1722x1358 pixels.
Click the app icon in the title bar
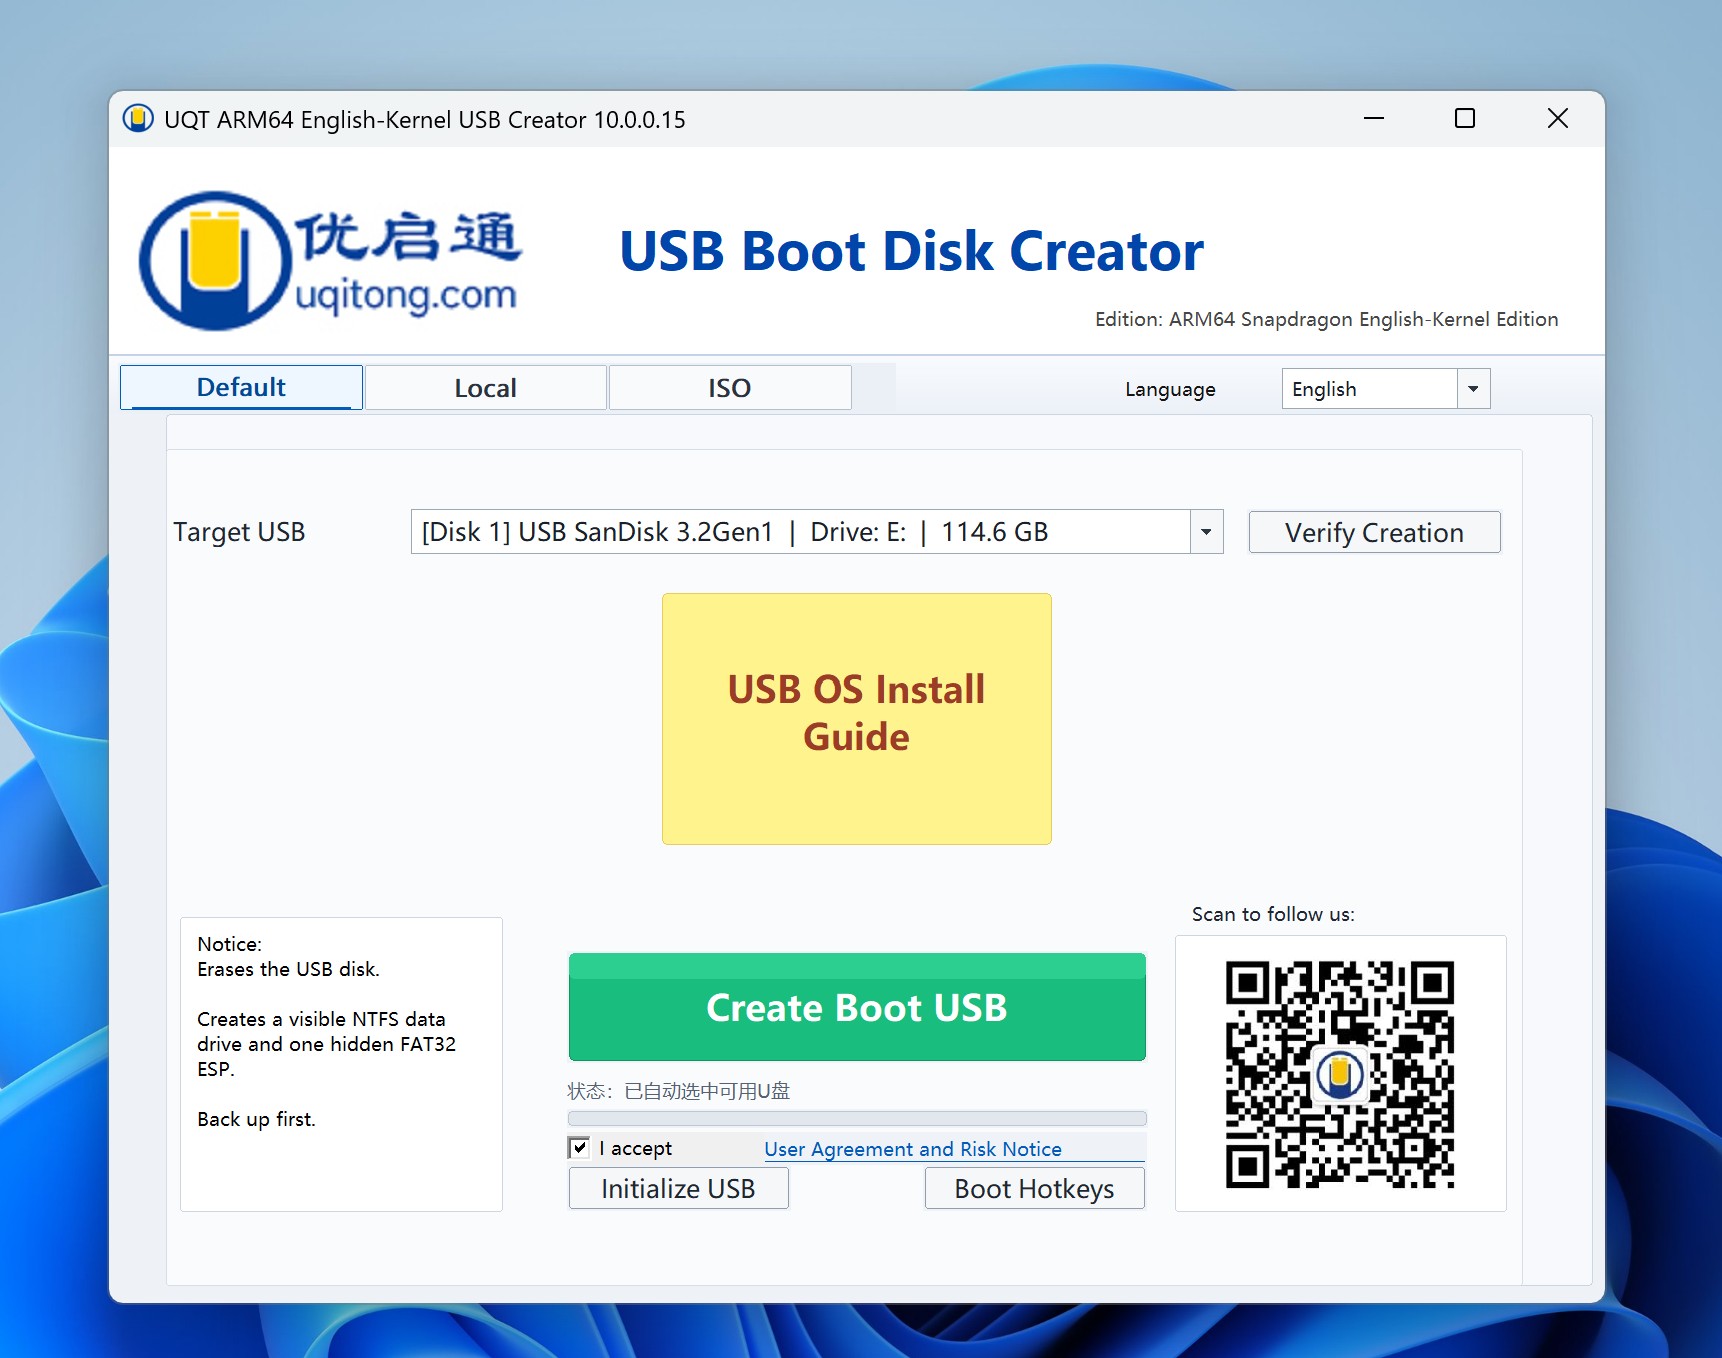[x=138, y=119]
